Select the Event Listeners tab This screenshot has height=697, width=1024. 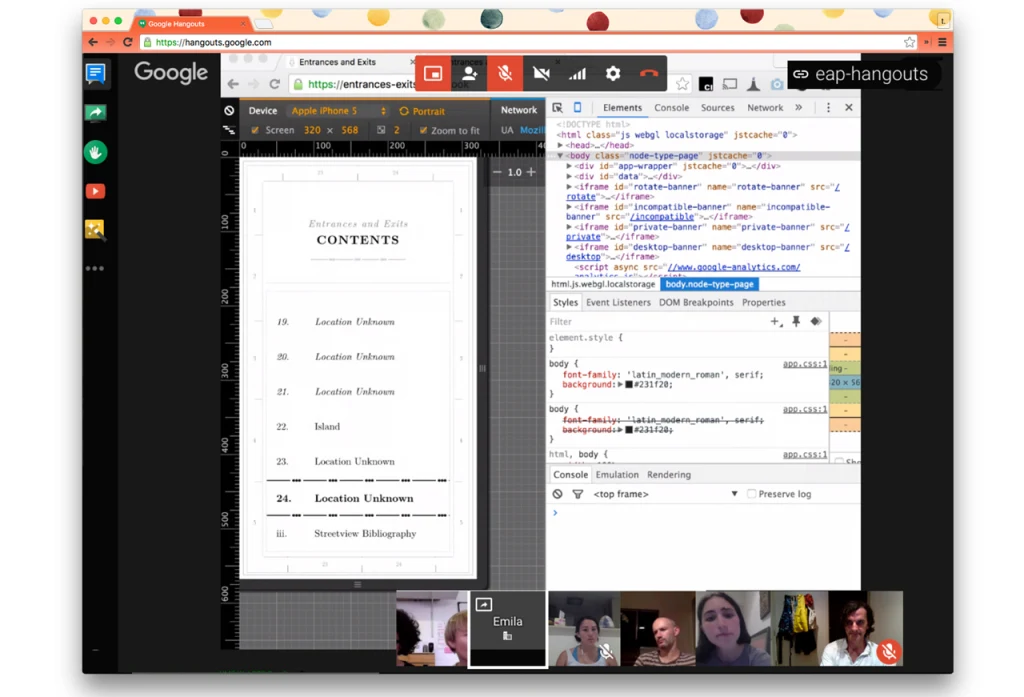(x=618, y=302)
